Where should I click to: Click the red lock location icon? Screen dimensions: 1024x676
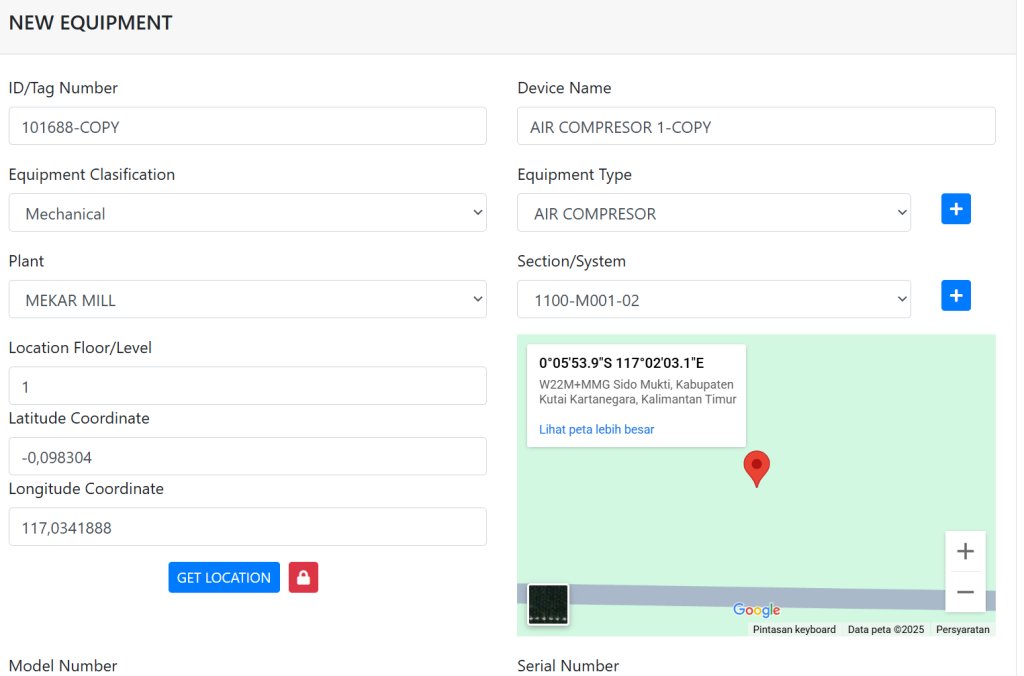(x=303, y=577)
